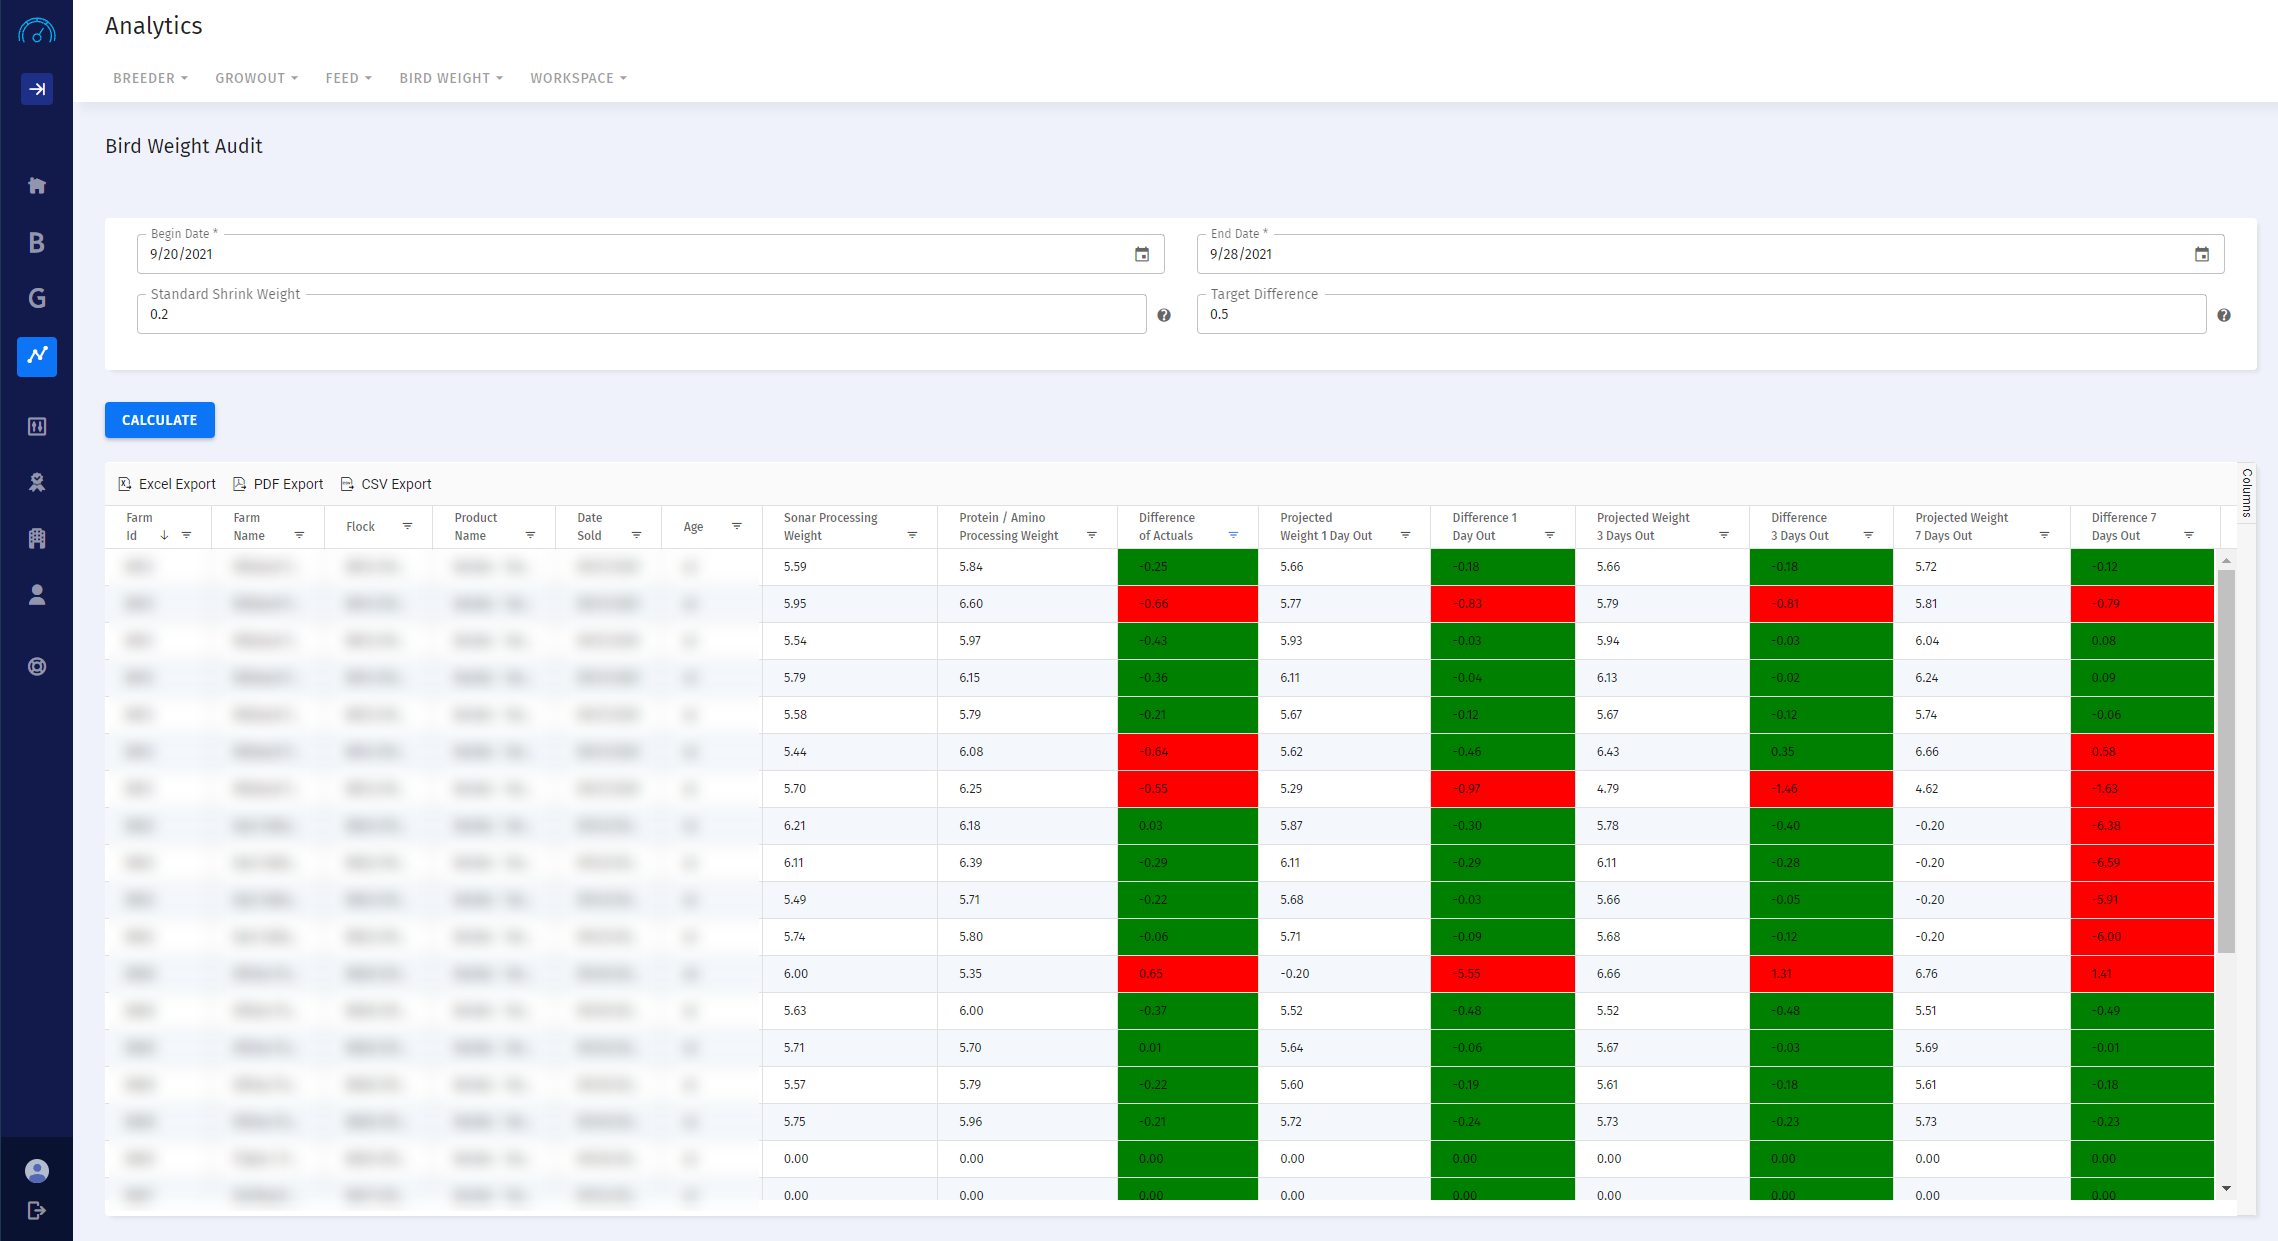
Task: Edit the Target Difference field
Action: pos(1701,314)
